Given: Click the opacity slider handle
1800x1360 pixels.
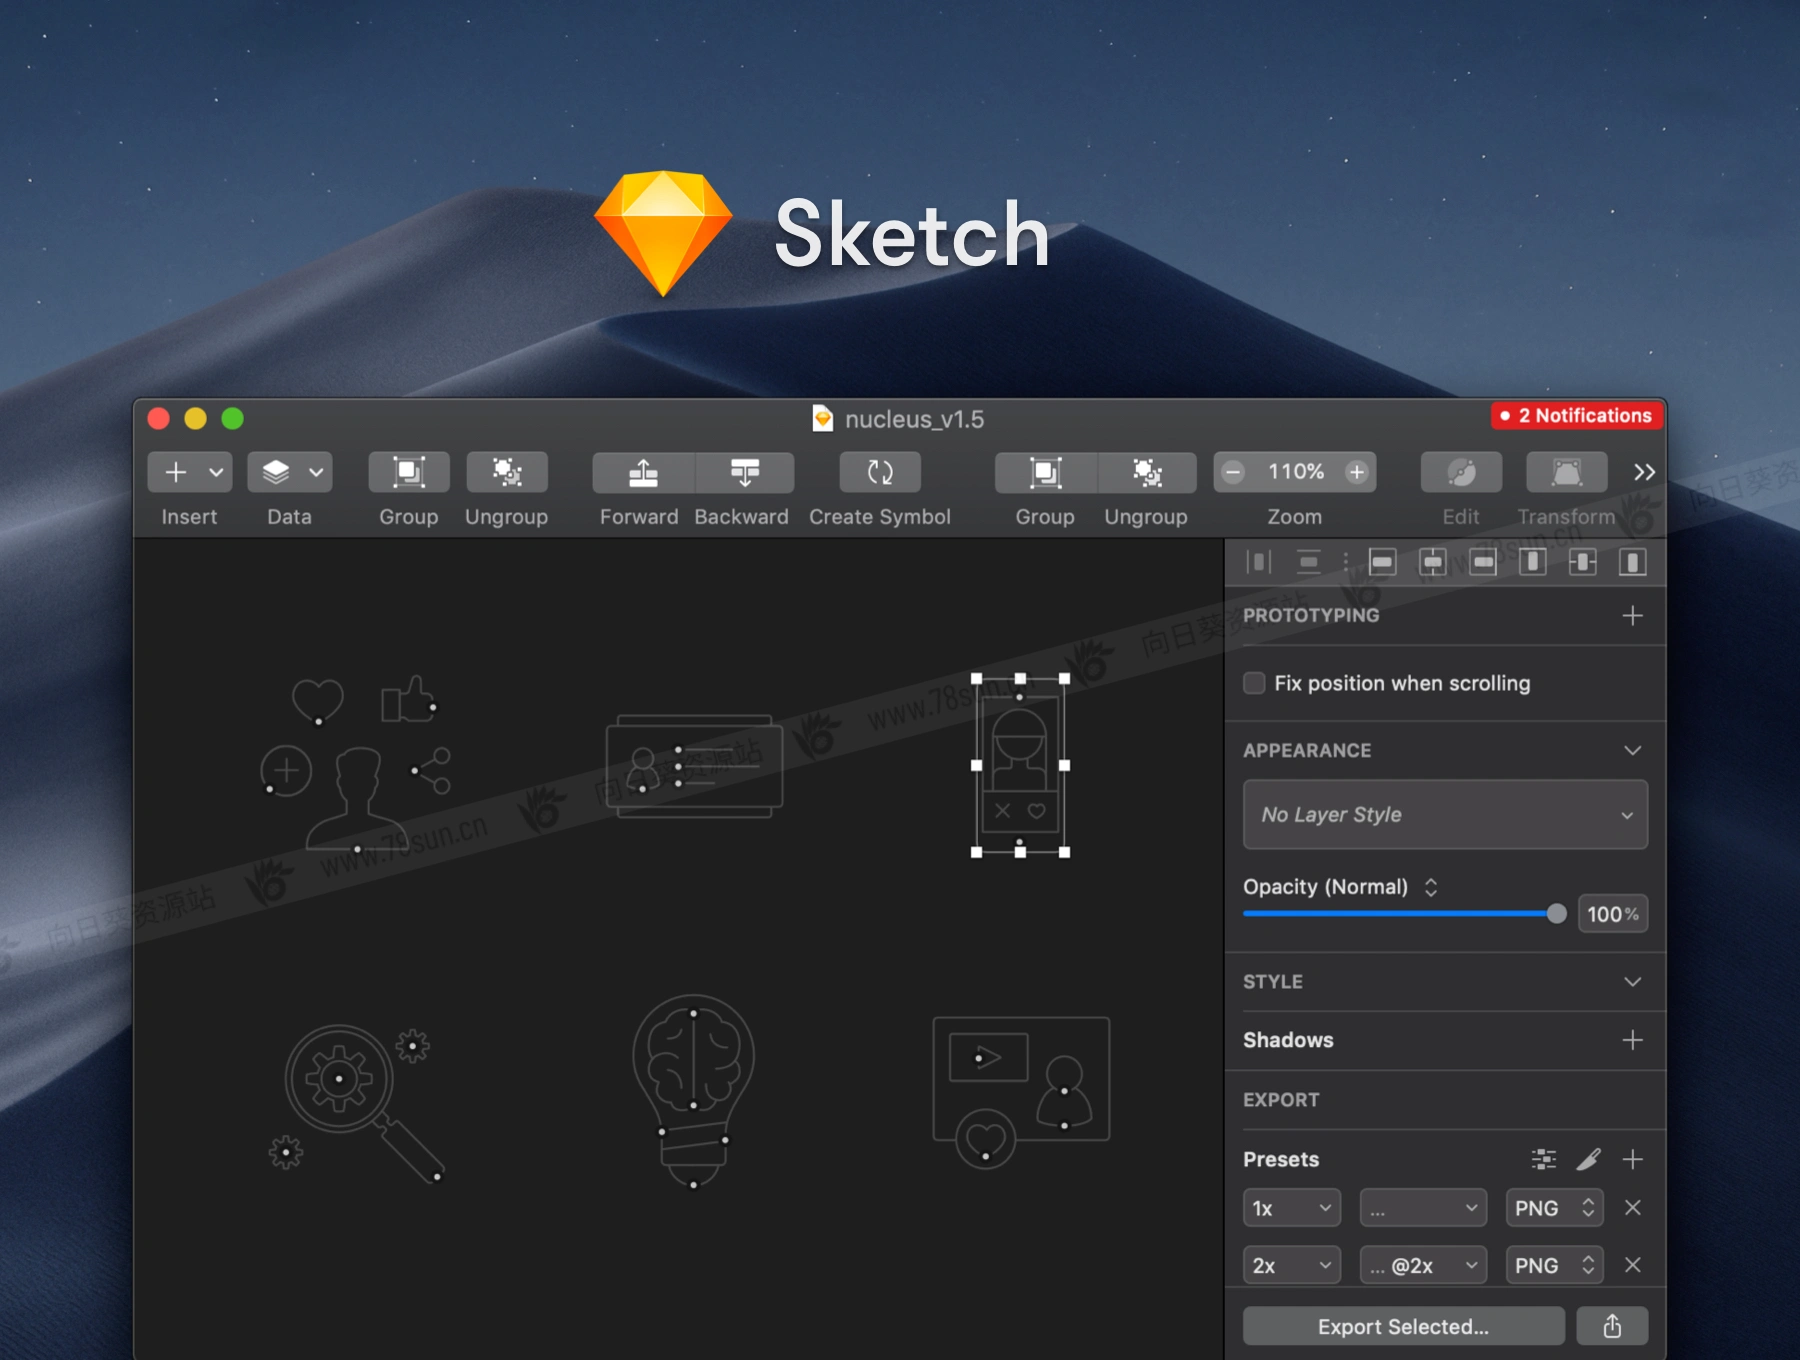Looking at the screenshot, I should point(1556,913).
